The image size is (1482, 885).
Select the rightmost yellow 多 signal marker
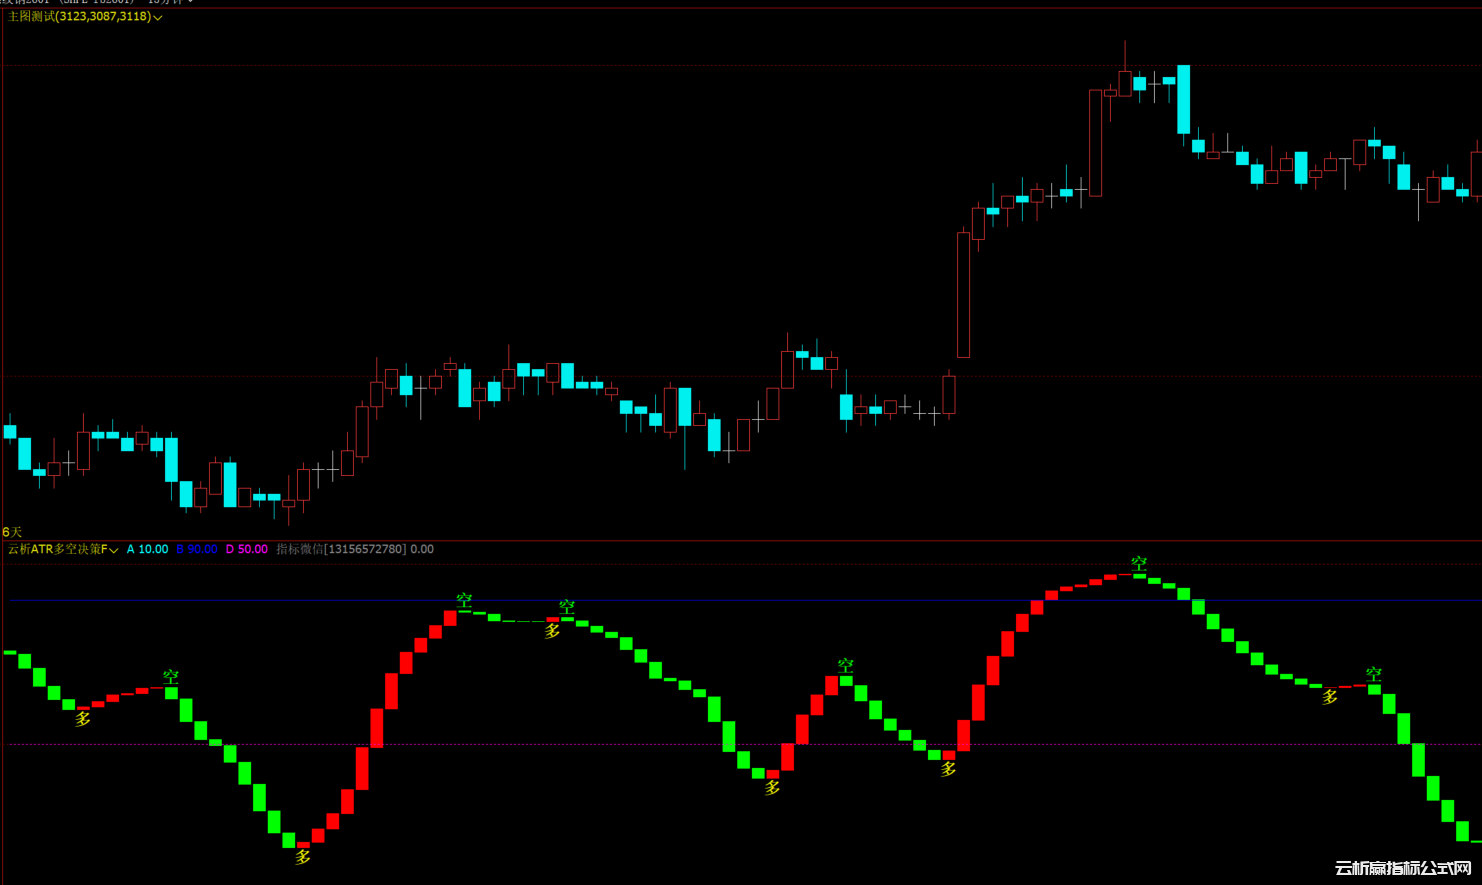(x=1330, y=697)
